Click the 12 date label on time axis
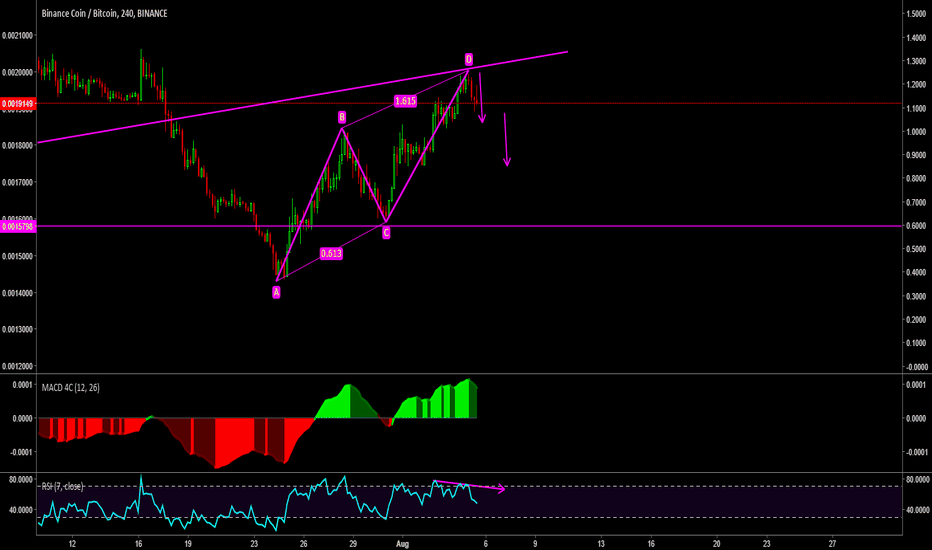The height and width of the screenshot is (550, 932). coord(72,543)
